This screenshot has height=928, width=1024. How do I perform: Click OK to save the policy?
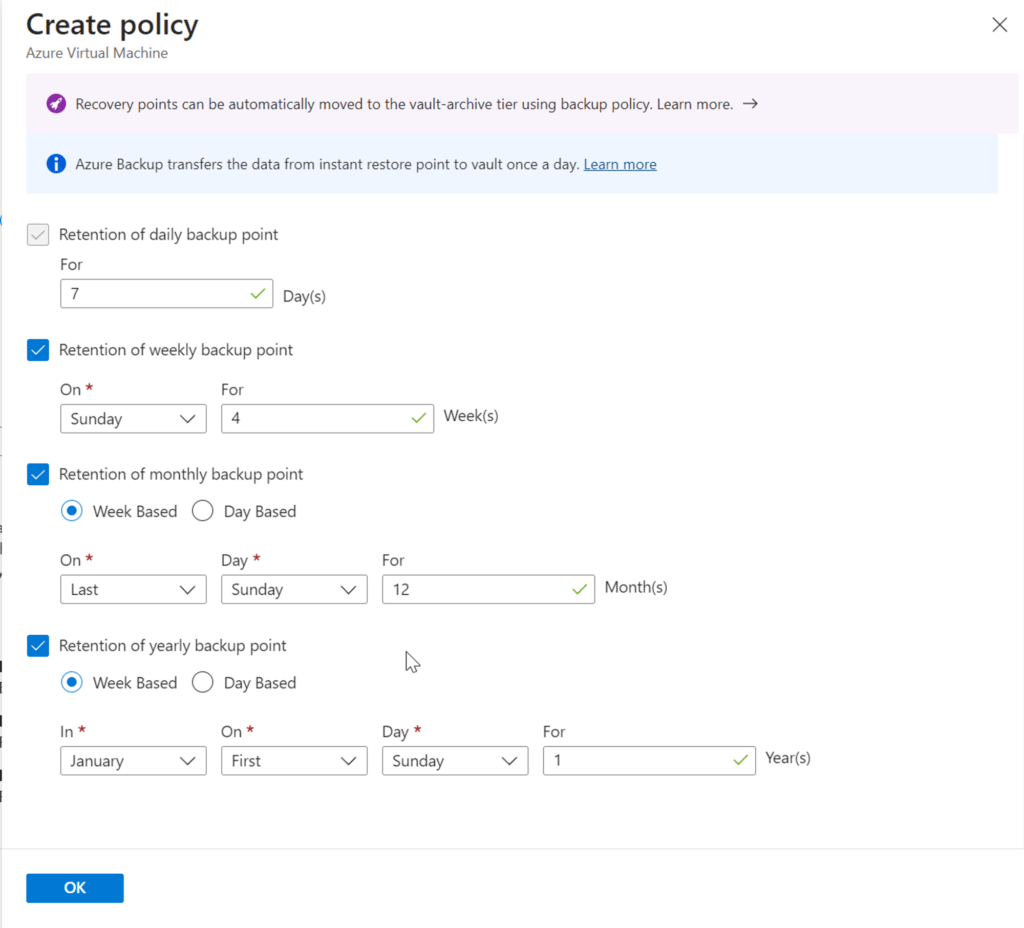75,888
